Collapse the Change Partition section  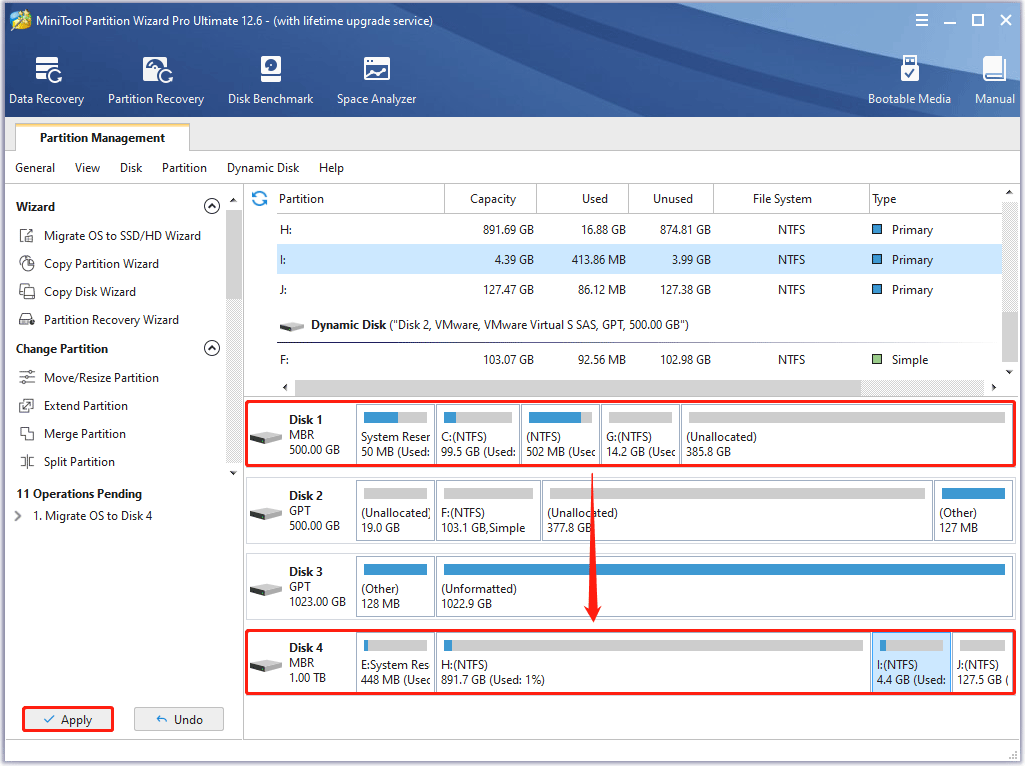click(212, 347)
